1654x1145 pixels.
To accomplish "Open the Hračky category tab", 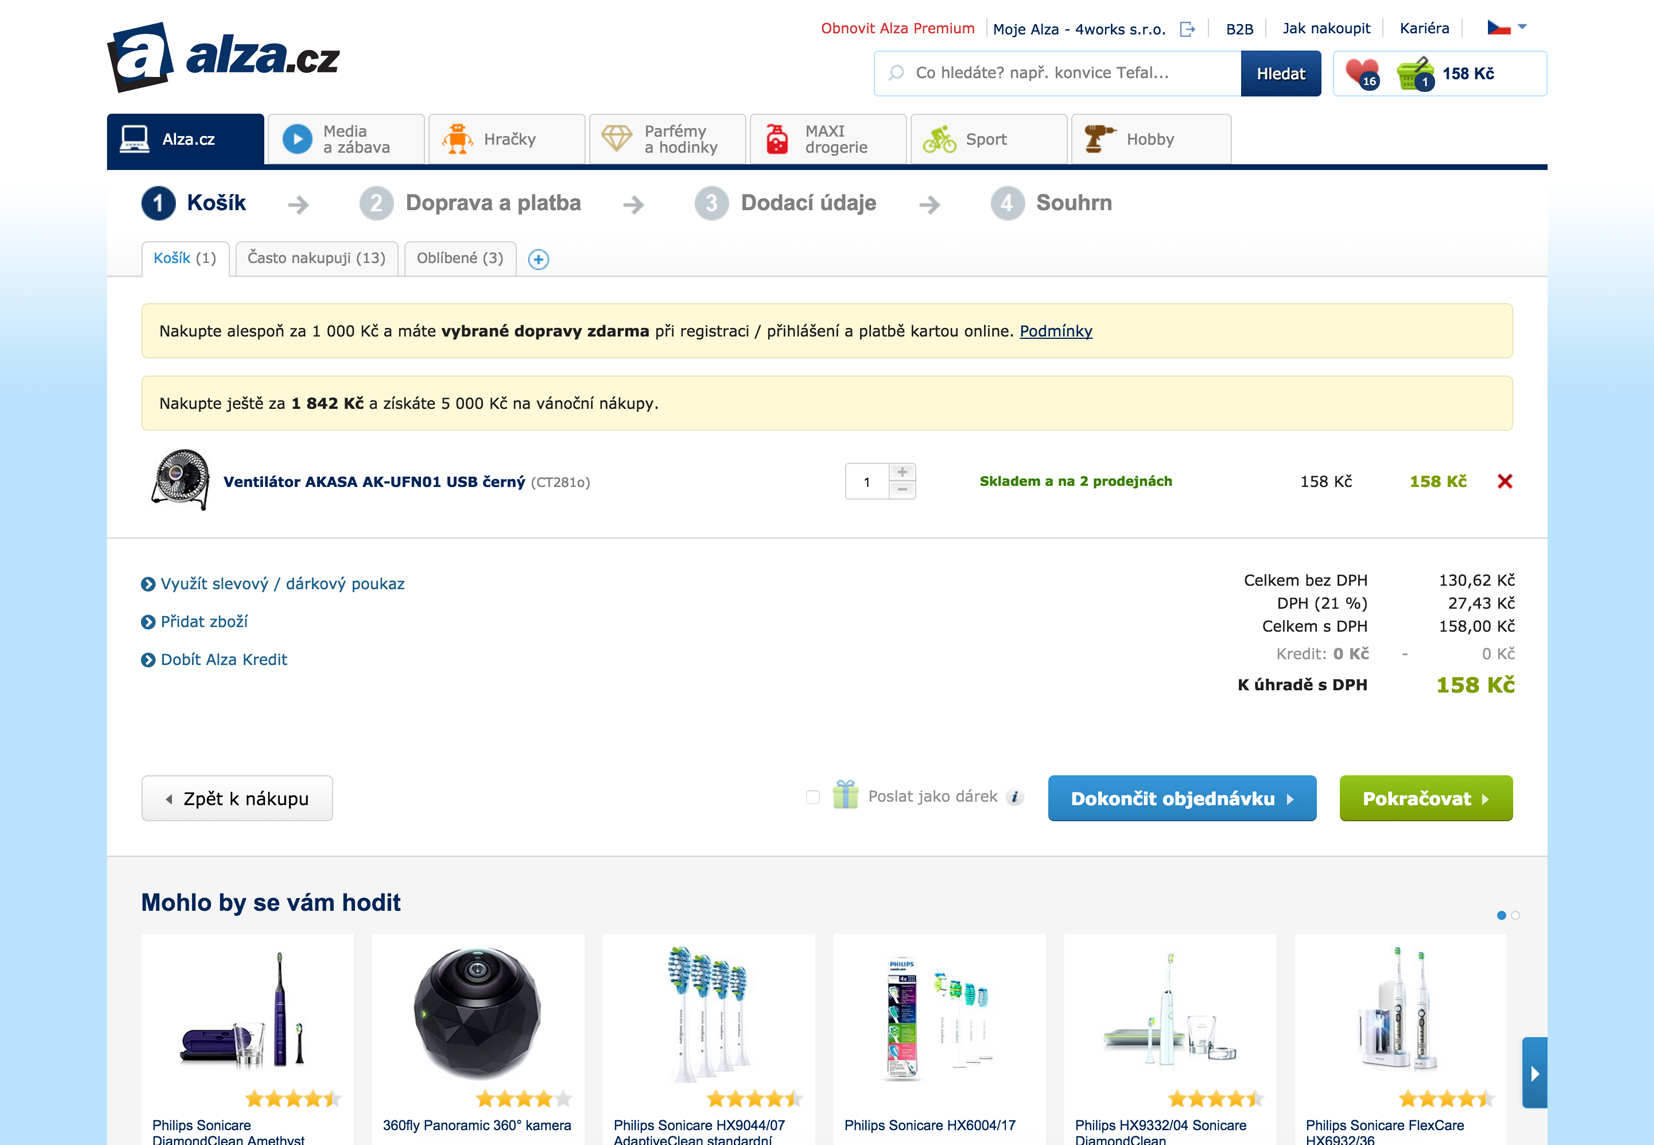I will click(507, 139).
